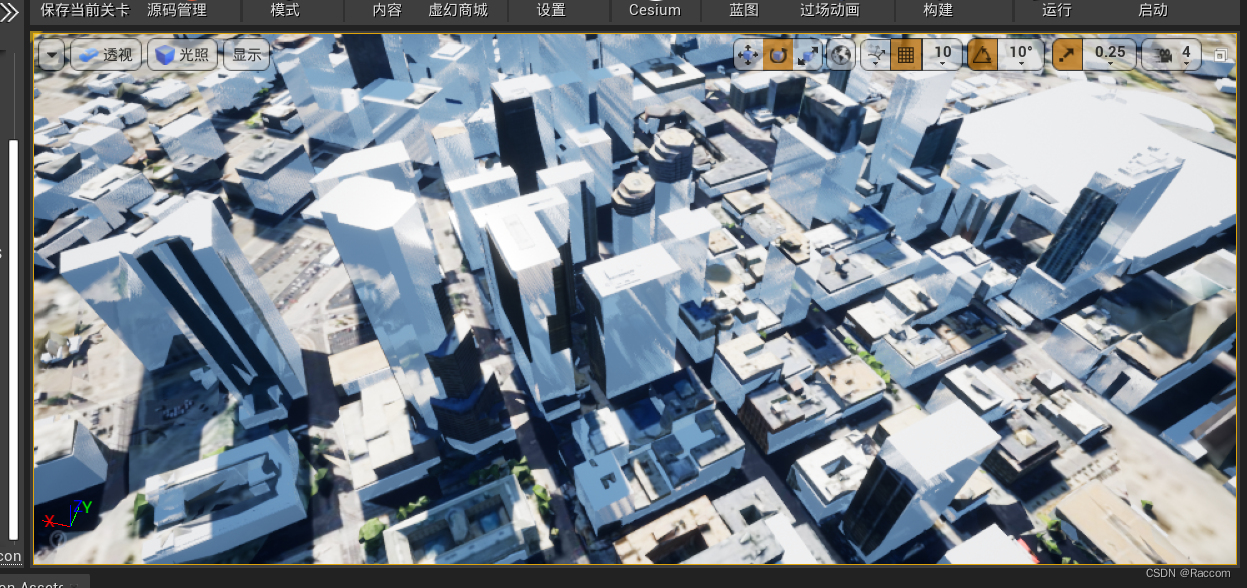
Task: Open the Cesium menu
Action: tap(654, 11)
